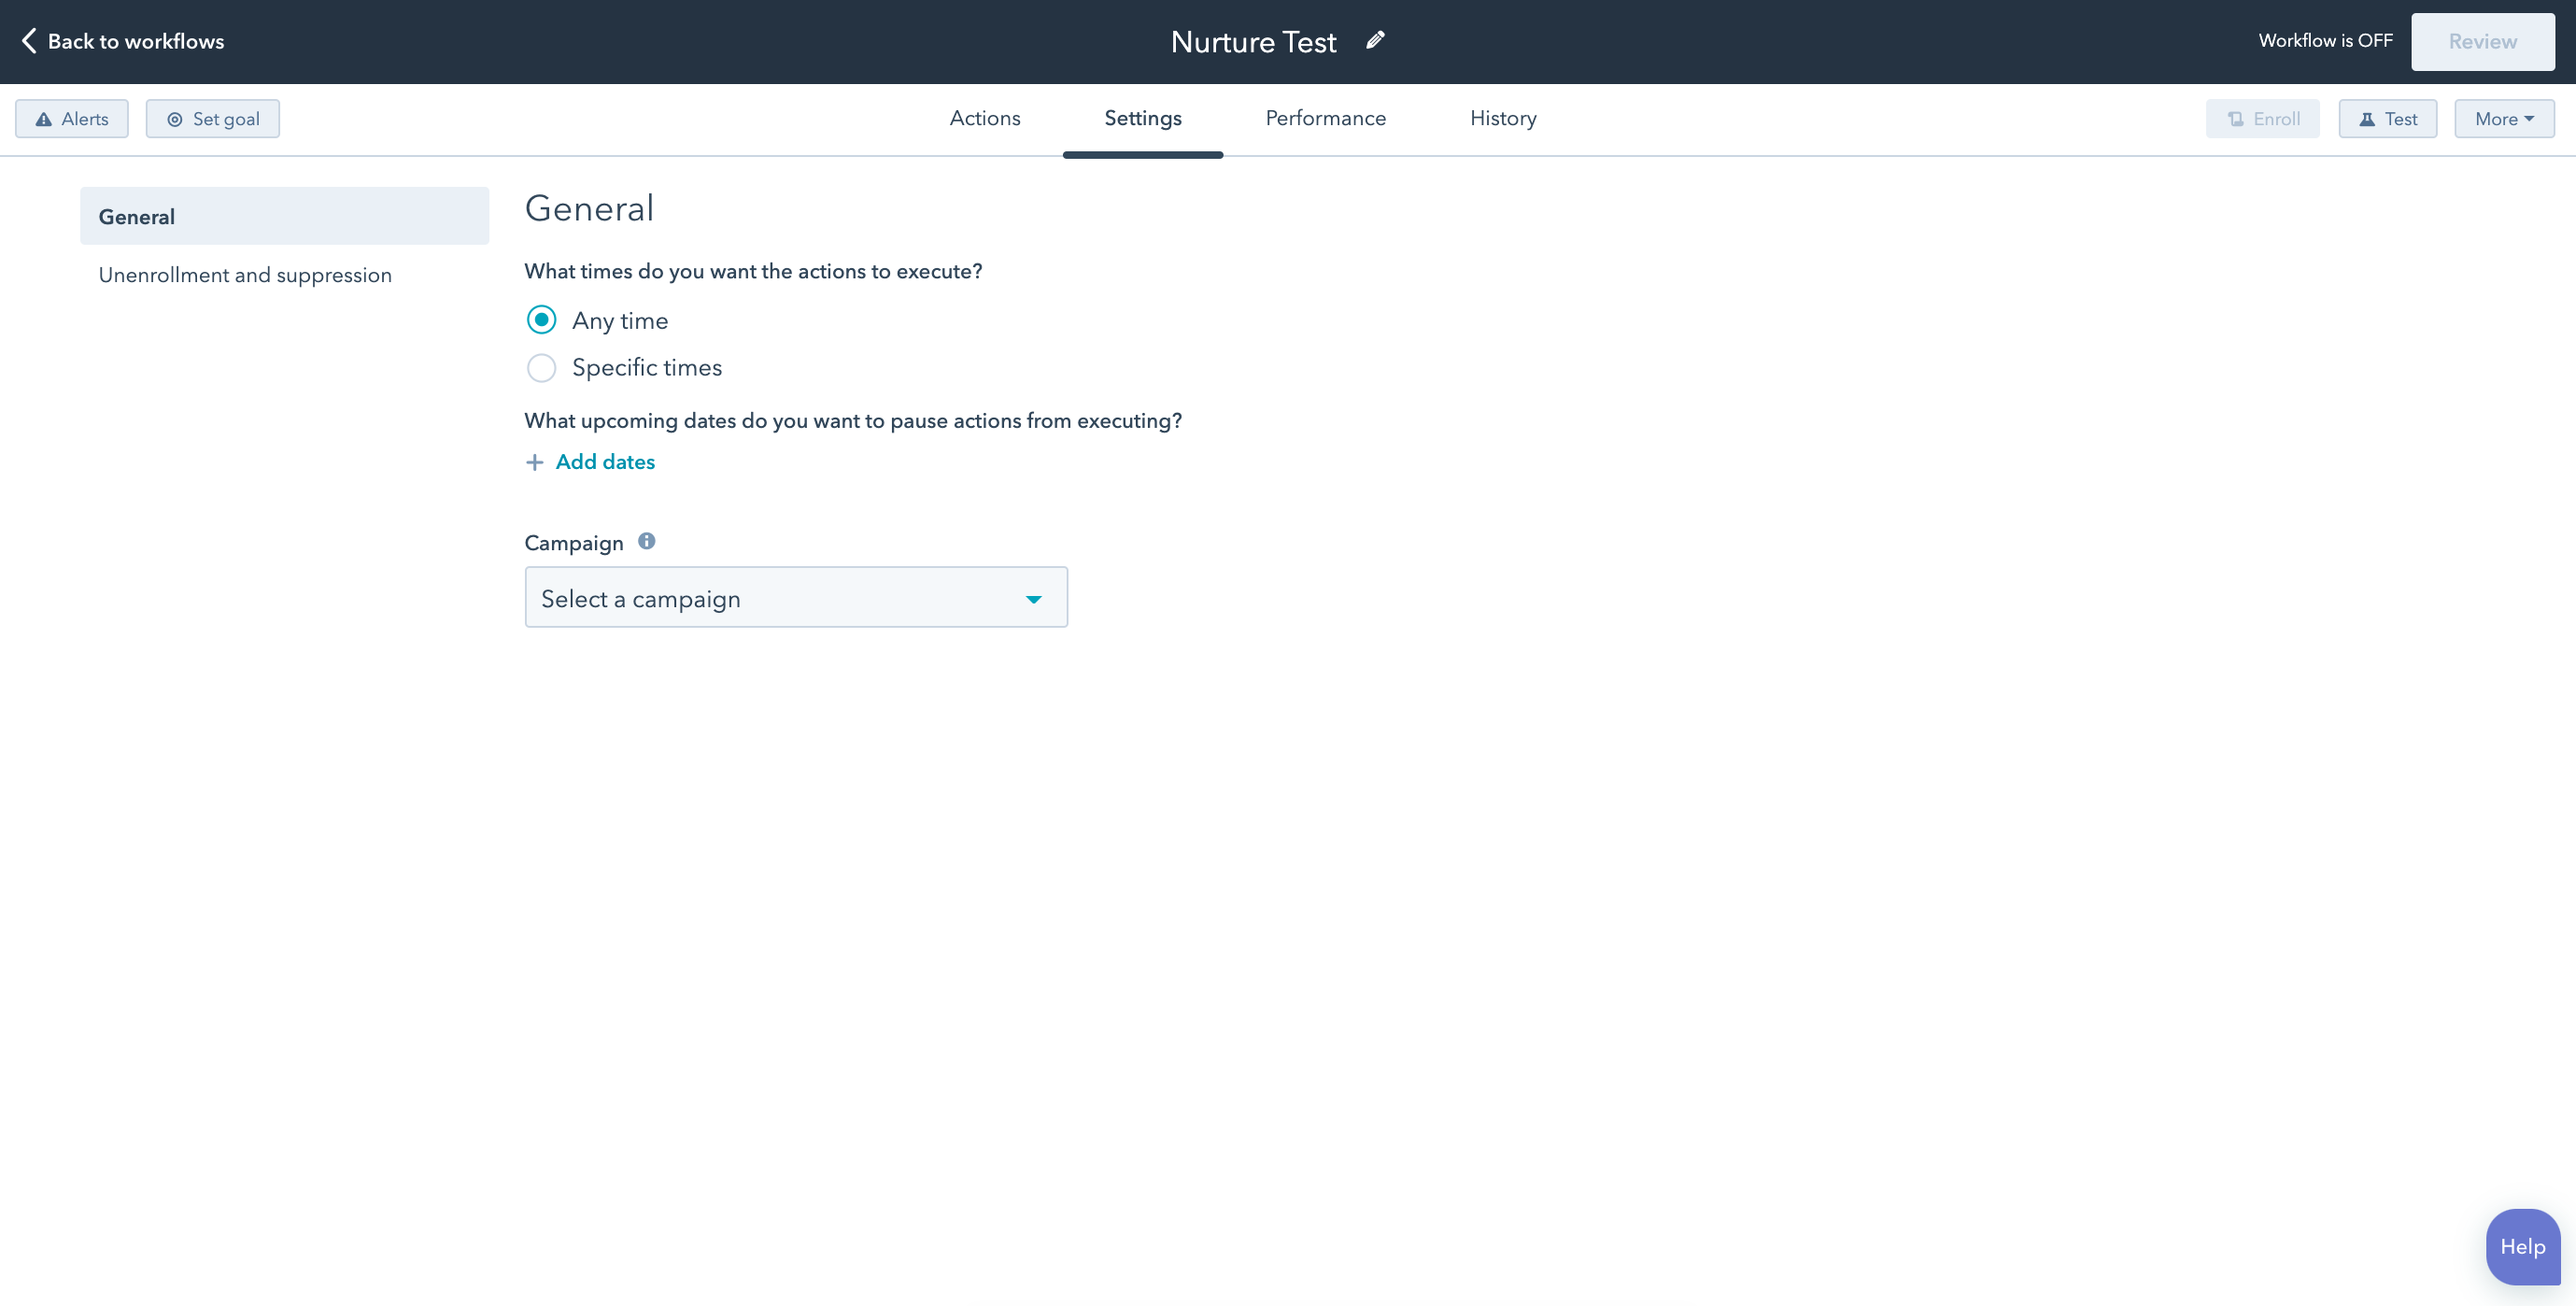Switch to the Performance tab
Viewport: 2576px width, 1306px height.
click(x=1325, y=119)
